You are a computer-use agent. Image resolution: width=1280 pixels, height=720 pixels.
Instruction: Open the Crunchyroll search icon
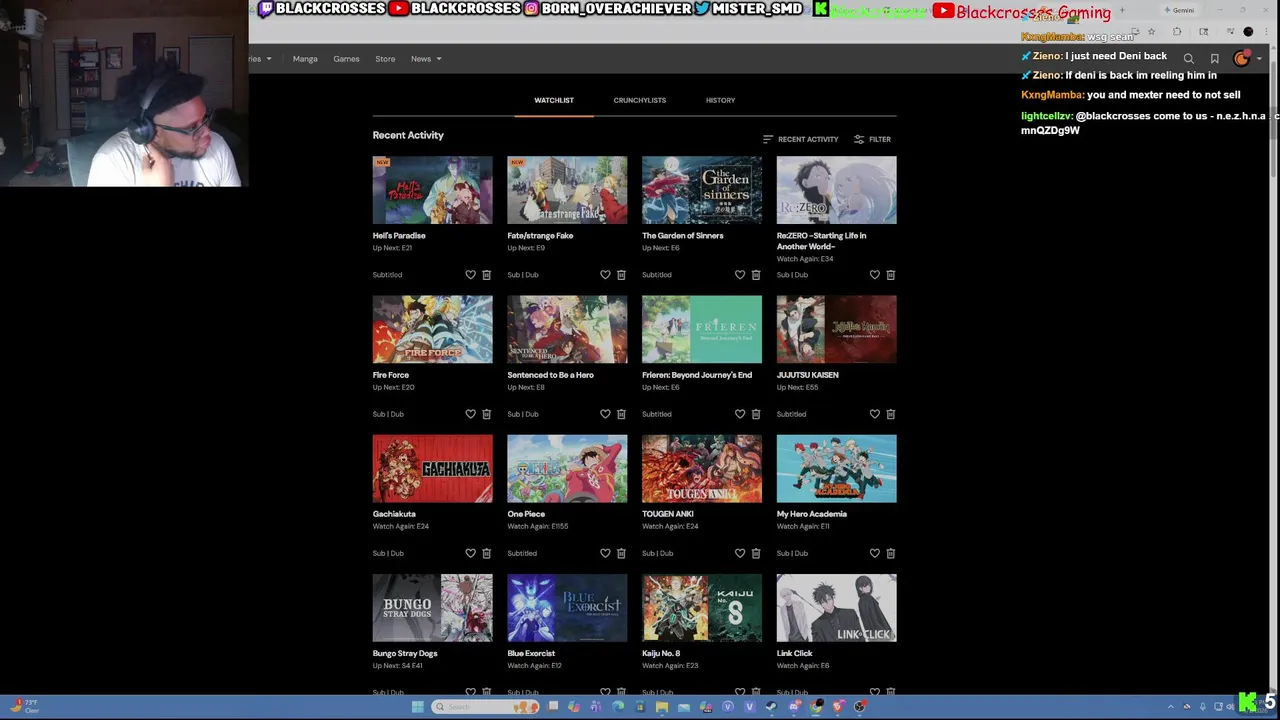click(x=1188, y=59)
